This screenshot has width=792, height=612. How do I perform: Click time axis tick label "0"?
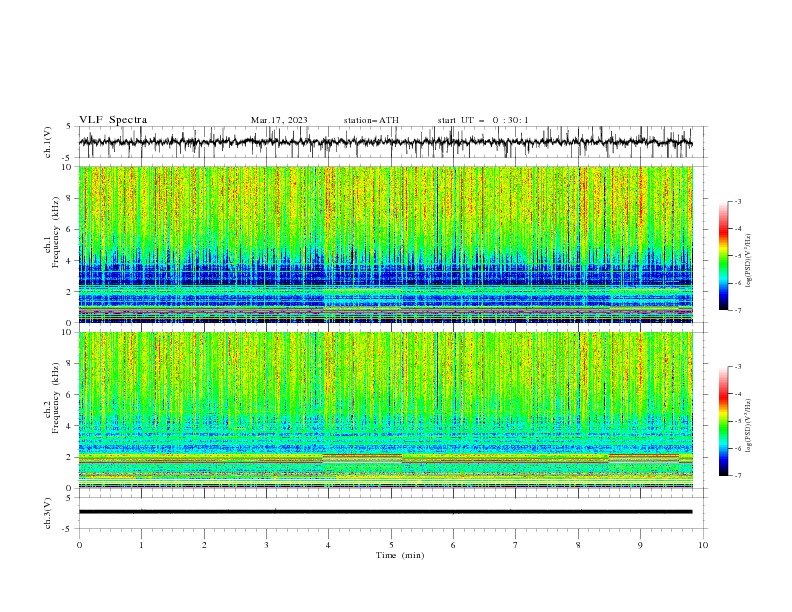tap(79, 545)
